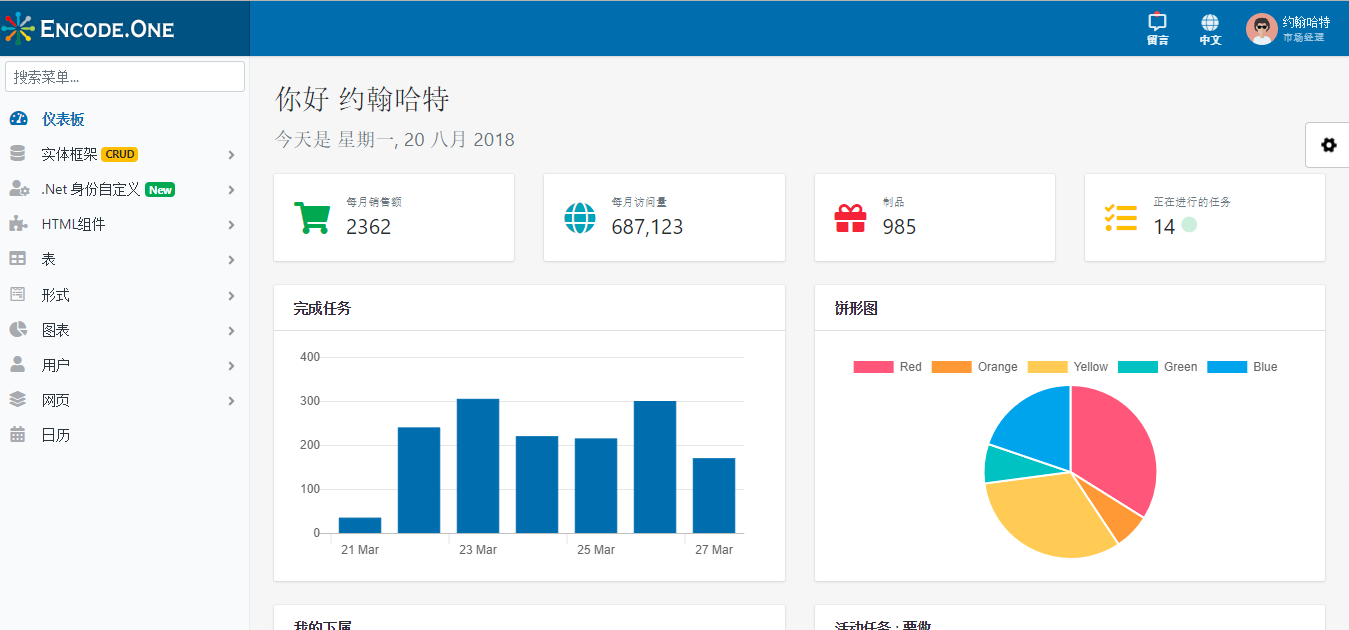Click the CRUD badge
Viewport: 1349px width, 630px height.
tap(120, 154)
